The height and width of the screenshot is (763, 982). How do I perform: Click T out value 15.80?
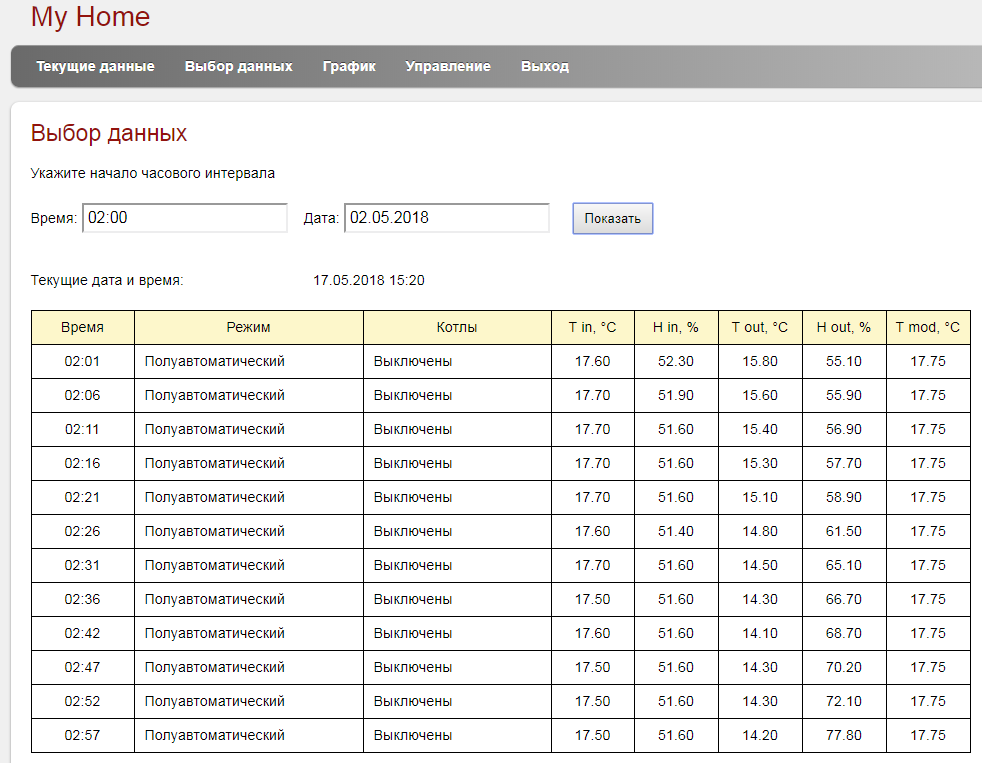[760, 361]
